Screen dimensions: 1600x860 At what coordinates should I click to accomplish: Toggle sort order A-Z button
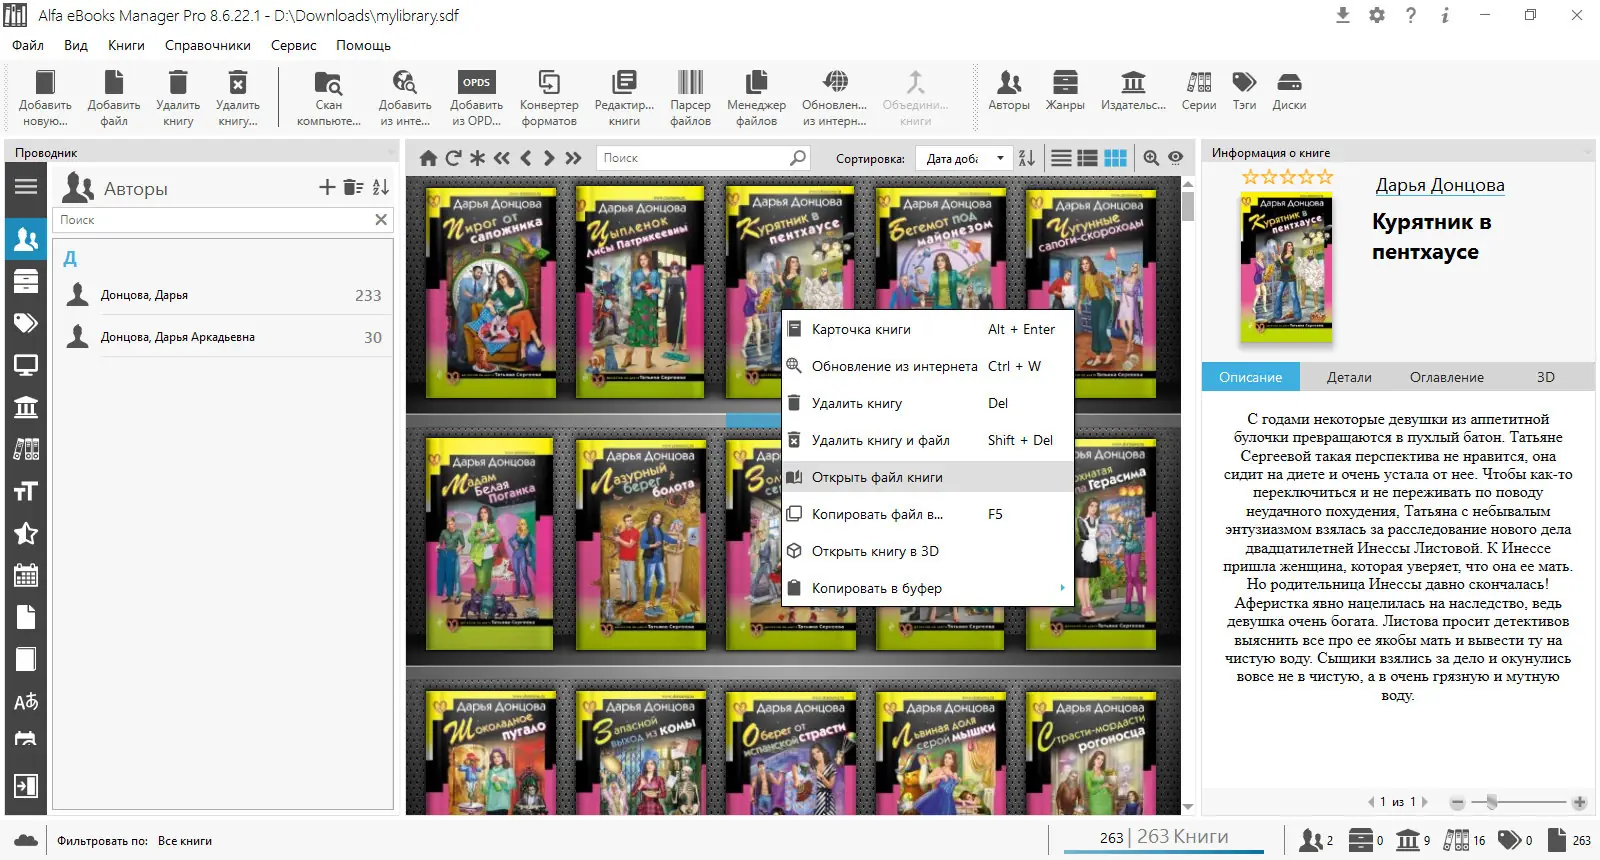point(1027,158)
